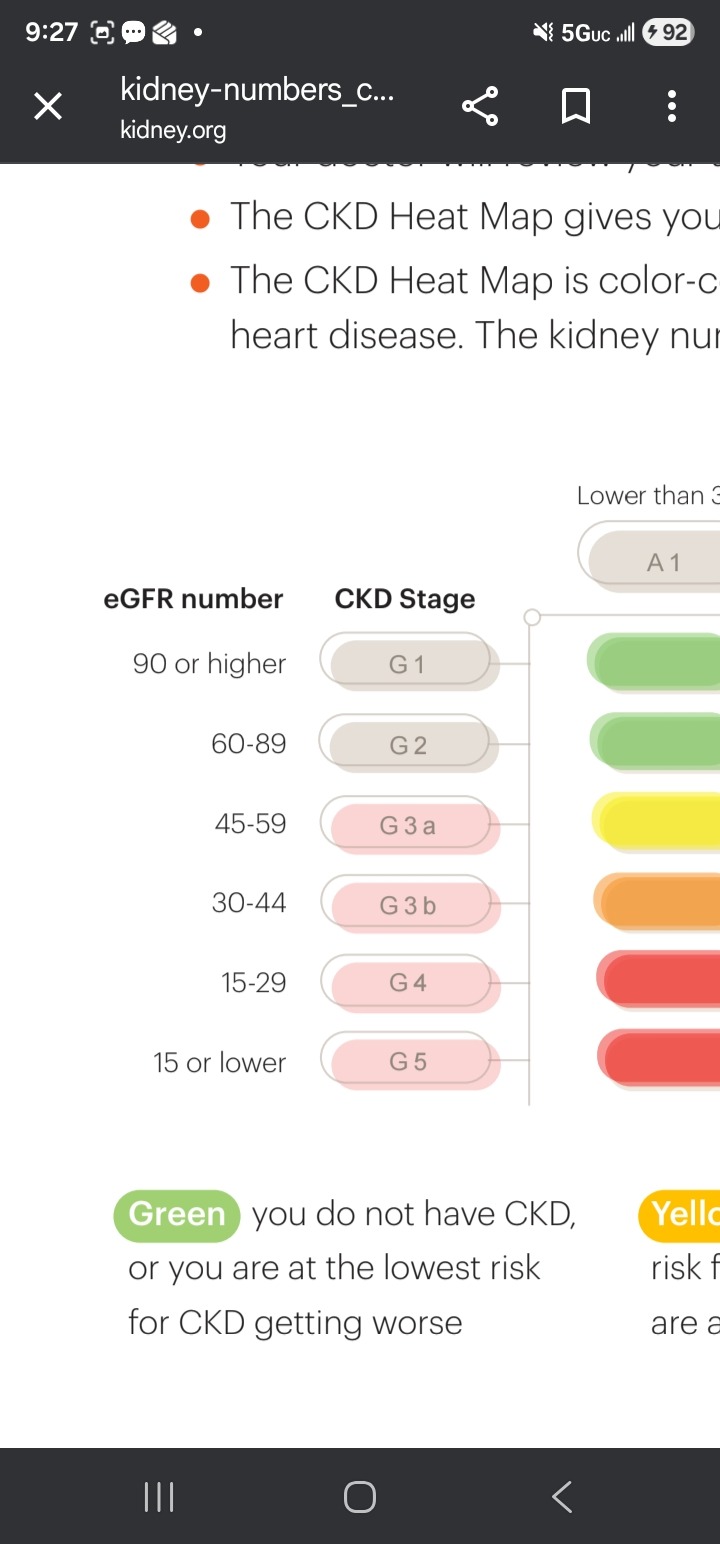Select the G2 stage pill
Viewport: 720px width, 1544px height.
pos(408,744)
